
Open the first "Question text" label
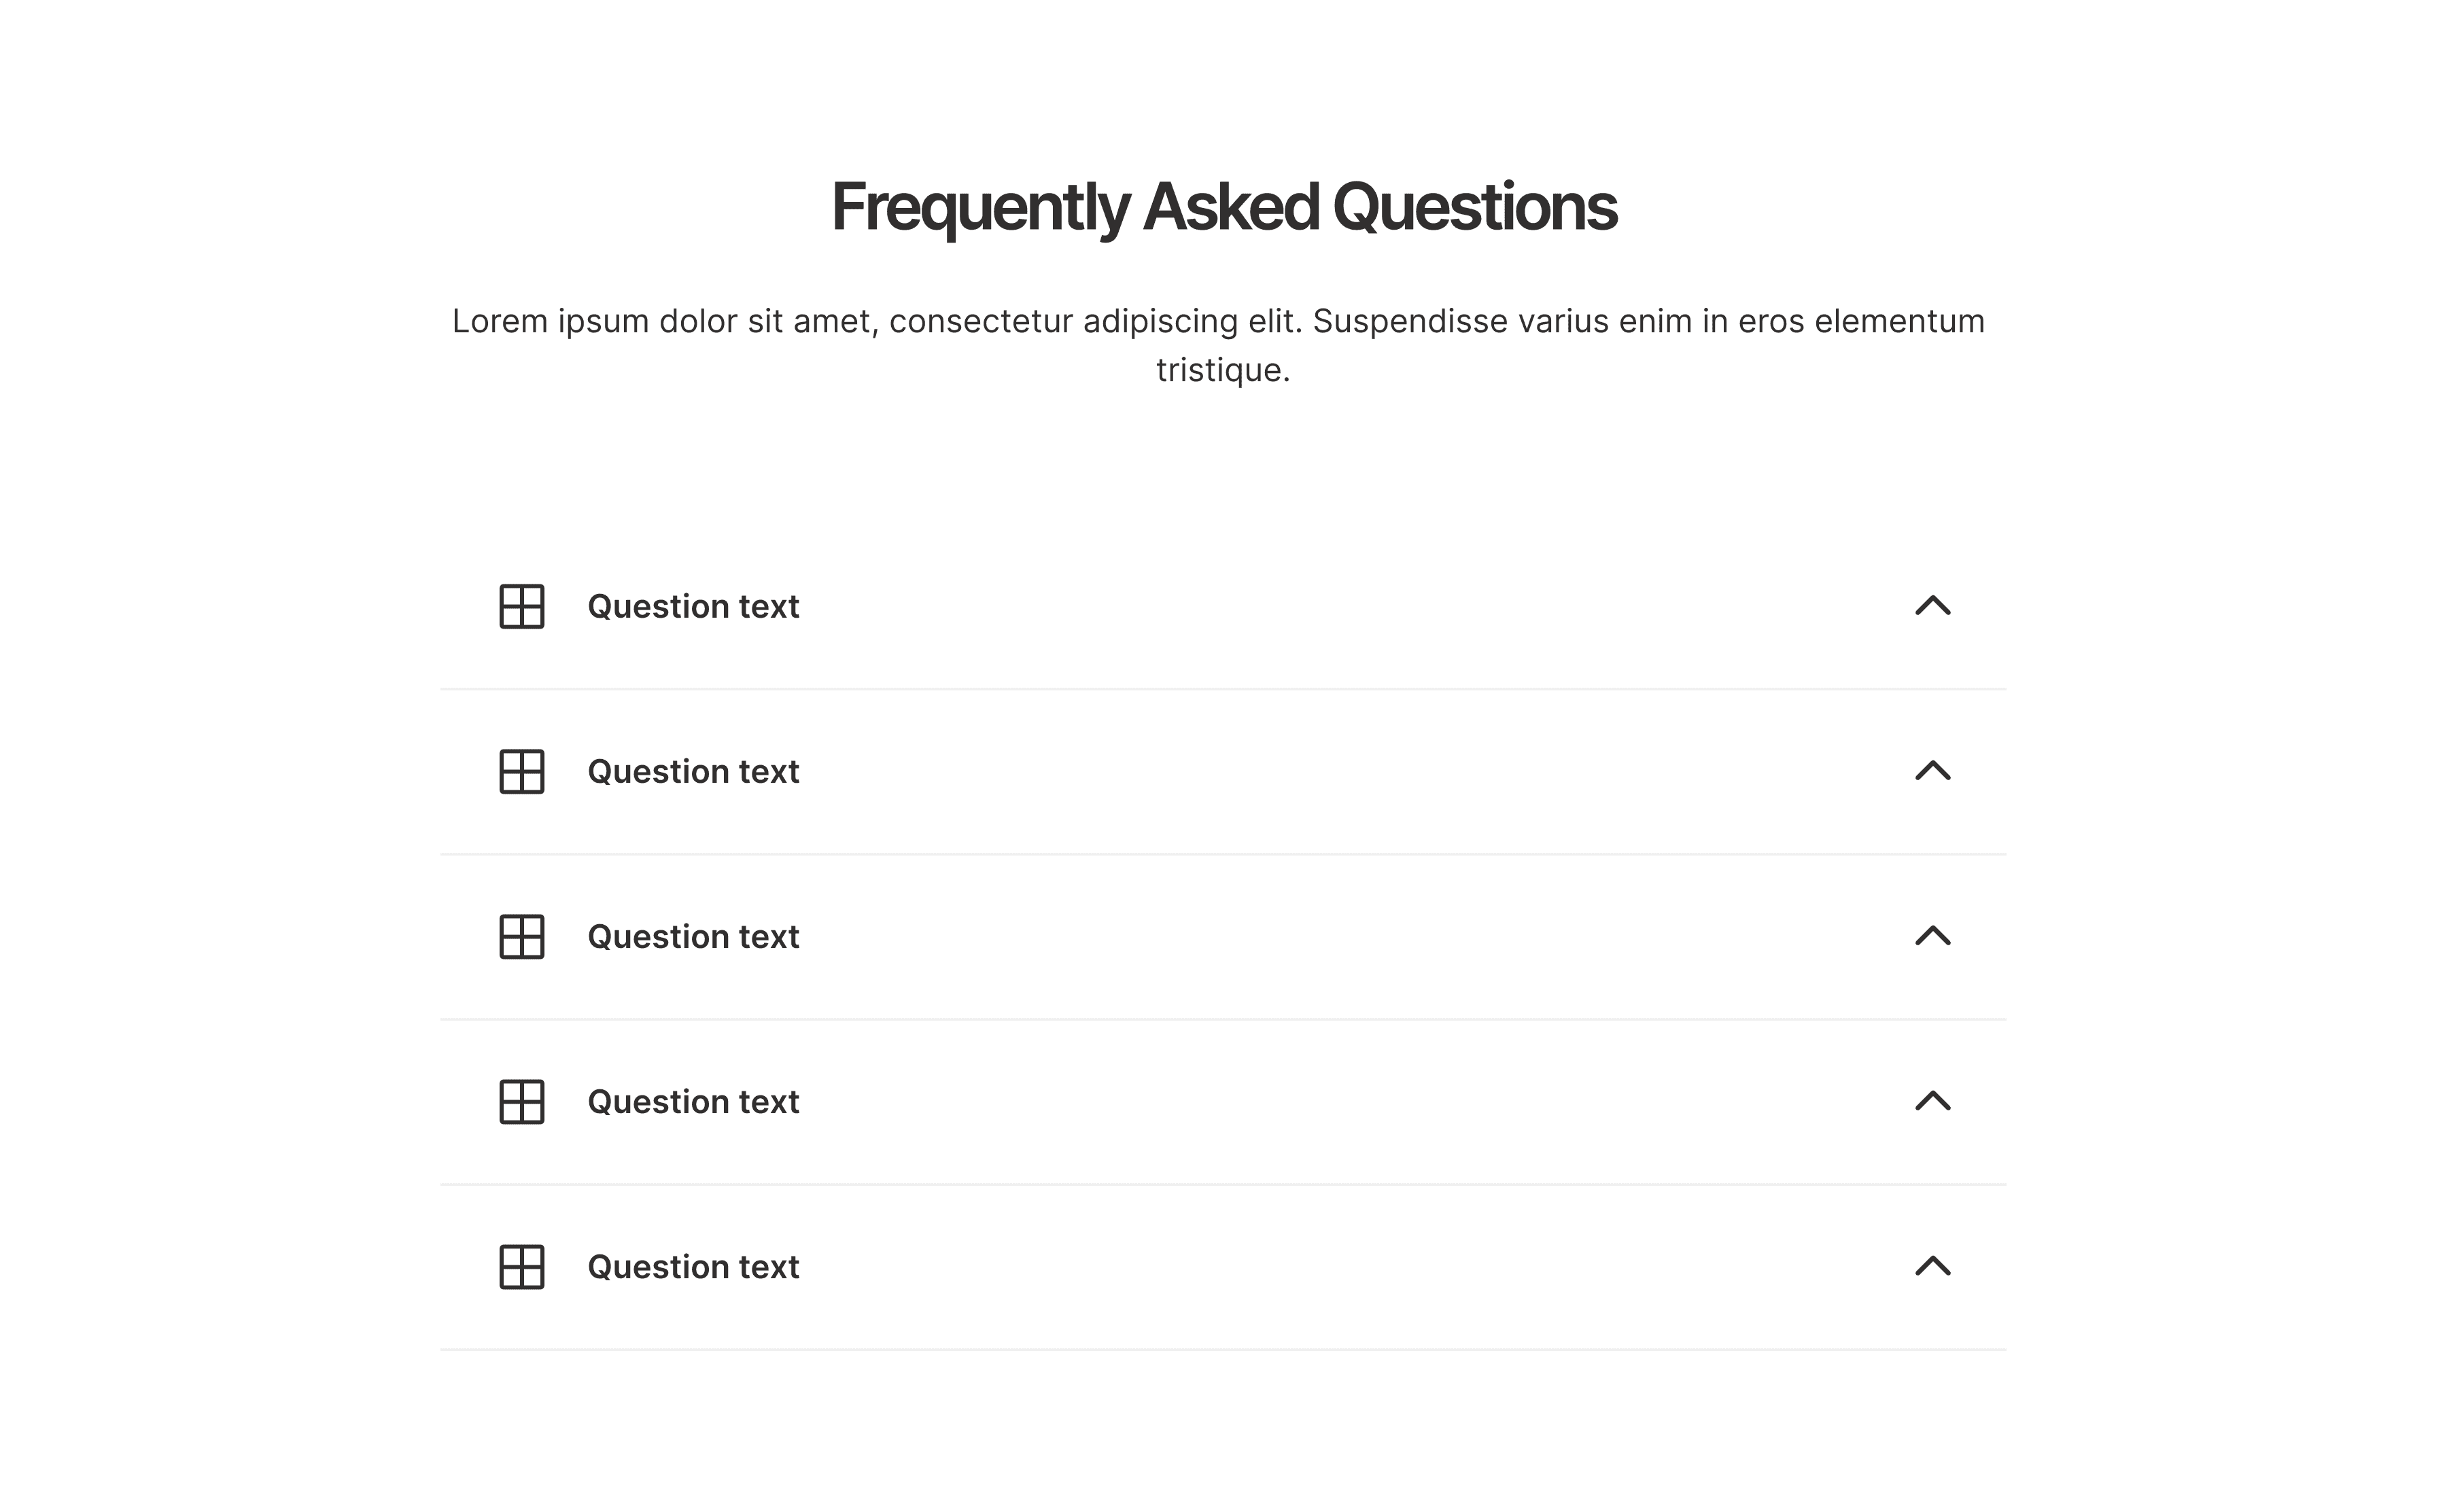point(693,606)
